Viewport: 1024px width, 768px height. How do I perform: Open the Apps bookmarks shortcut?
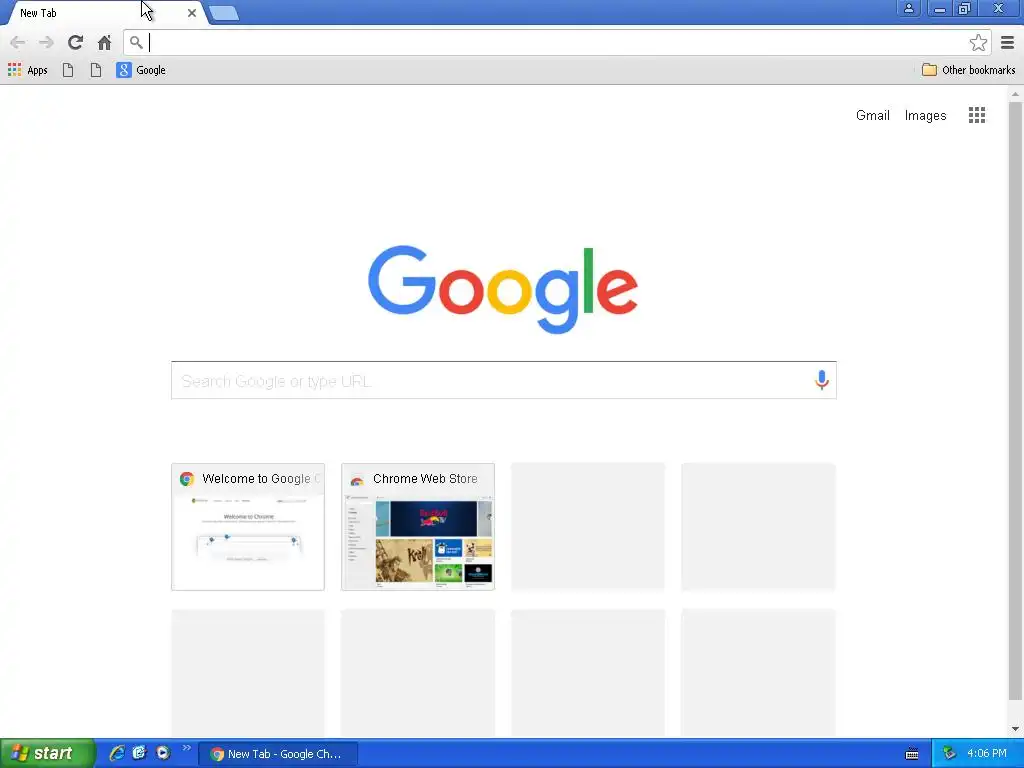click(x=27, y=70)
